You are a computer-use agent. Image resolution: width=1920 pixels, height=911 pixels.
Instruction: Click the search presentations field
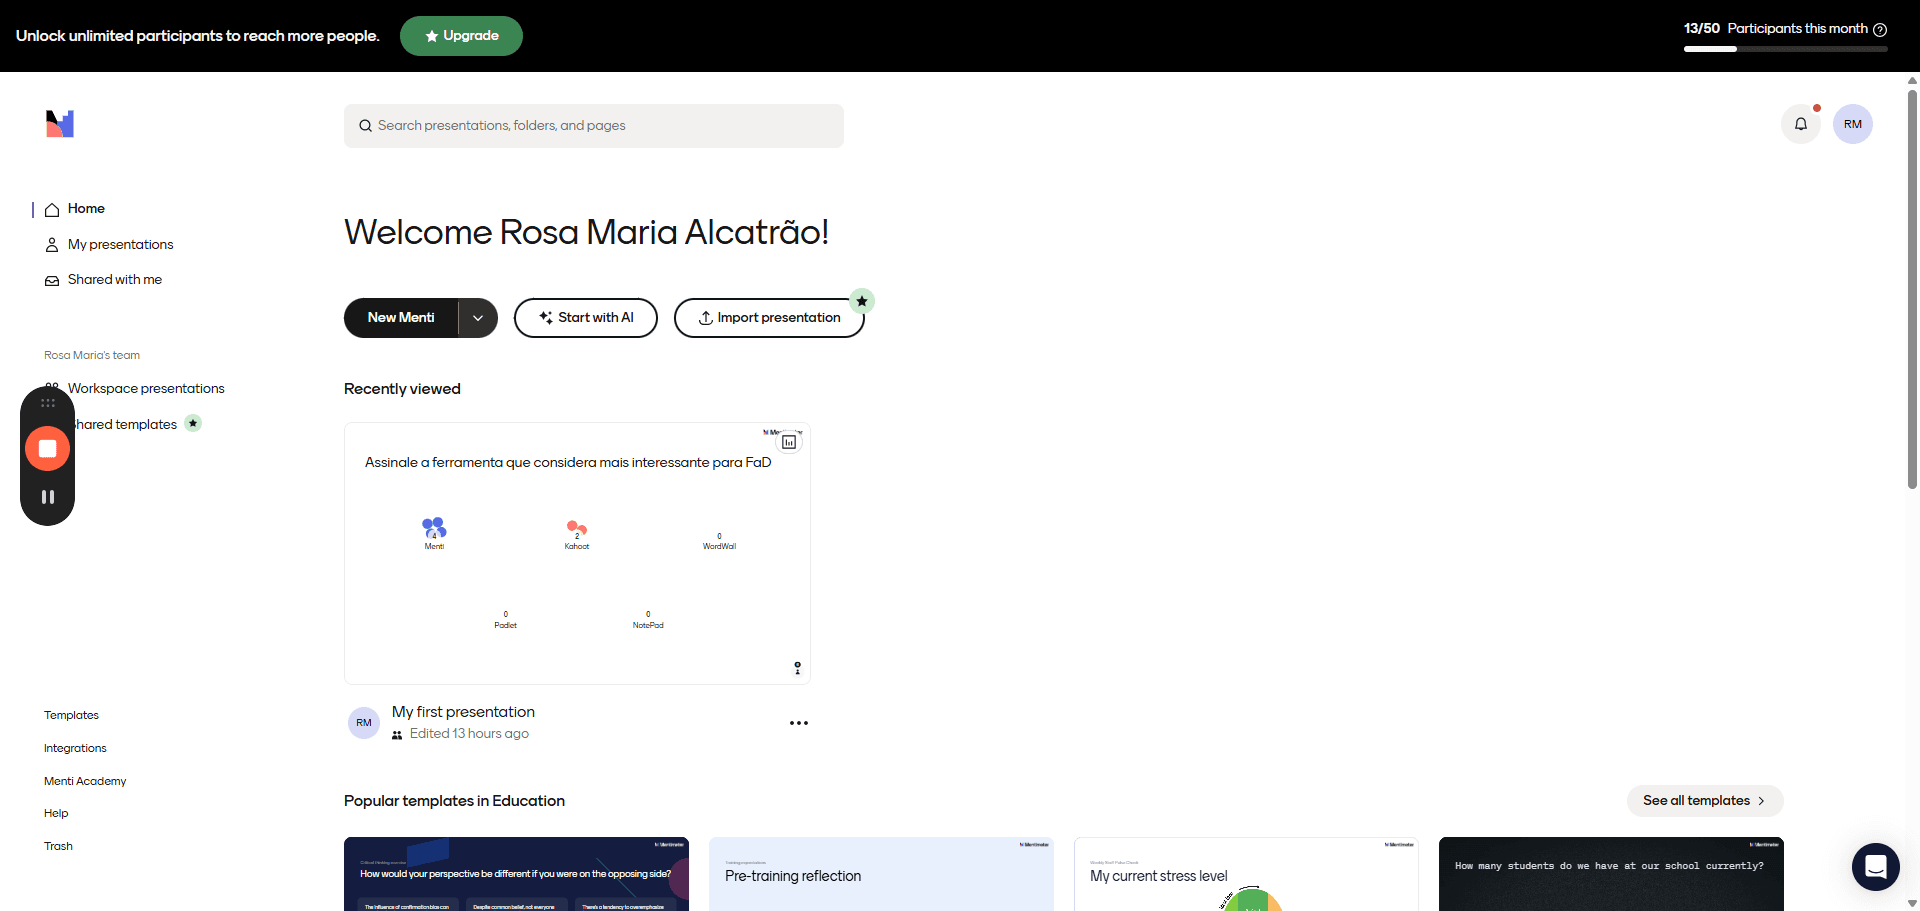[x=594, y=126]
